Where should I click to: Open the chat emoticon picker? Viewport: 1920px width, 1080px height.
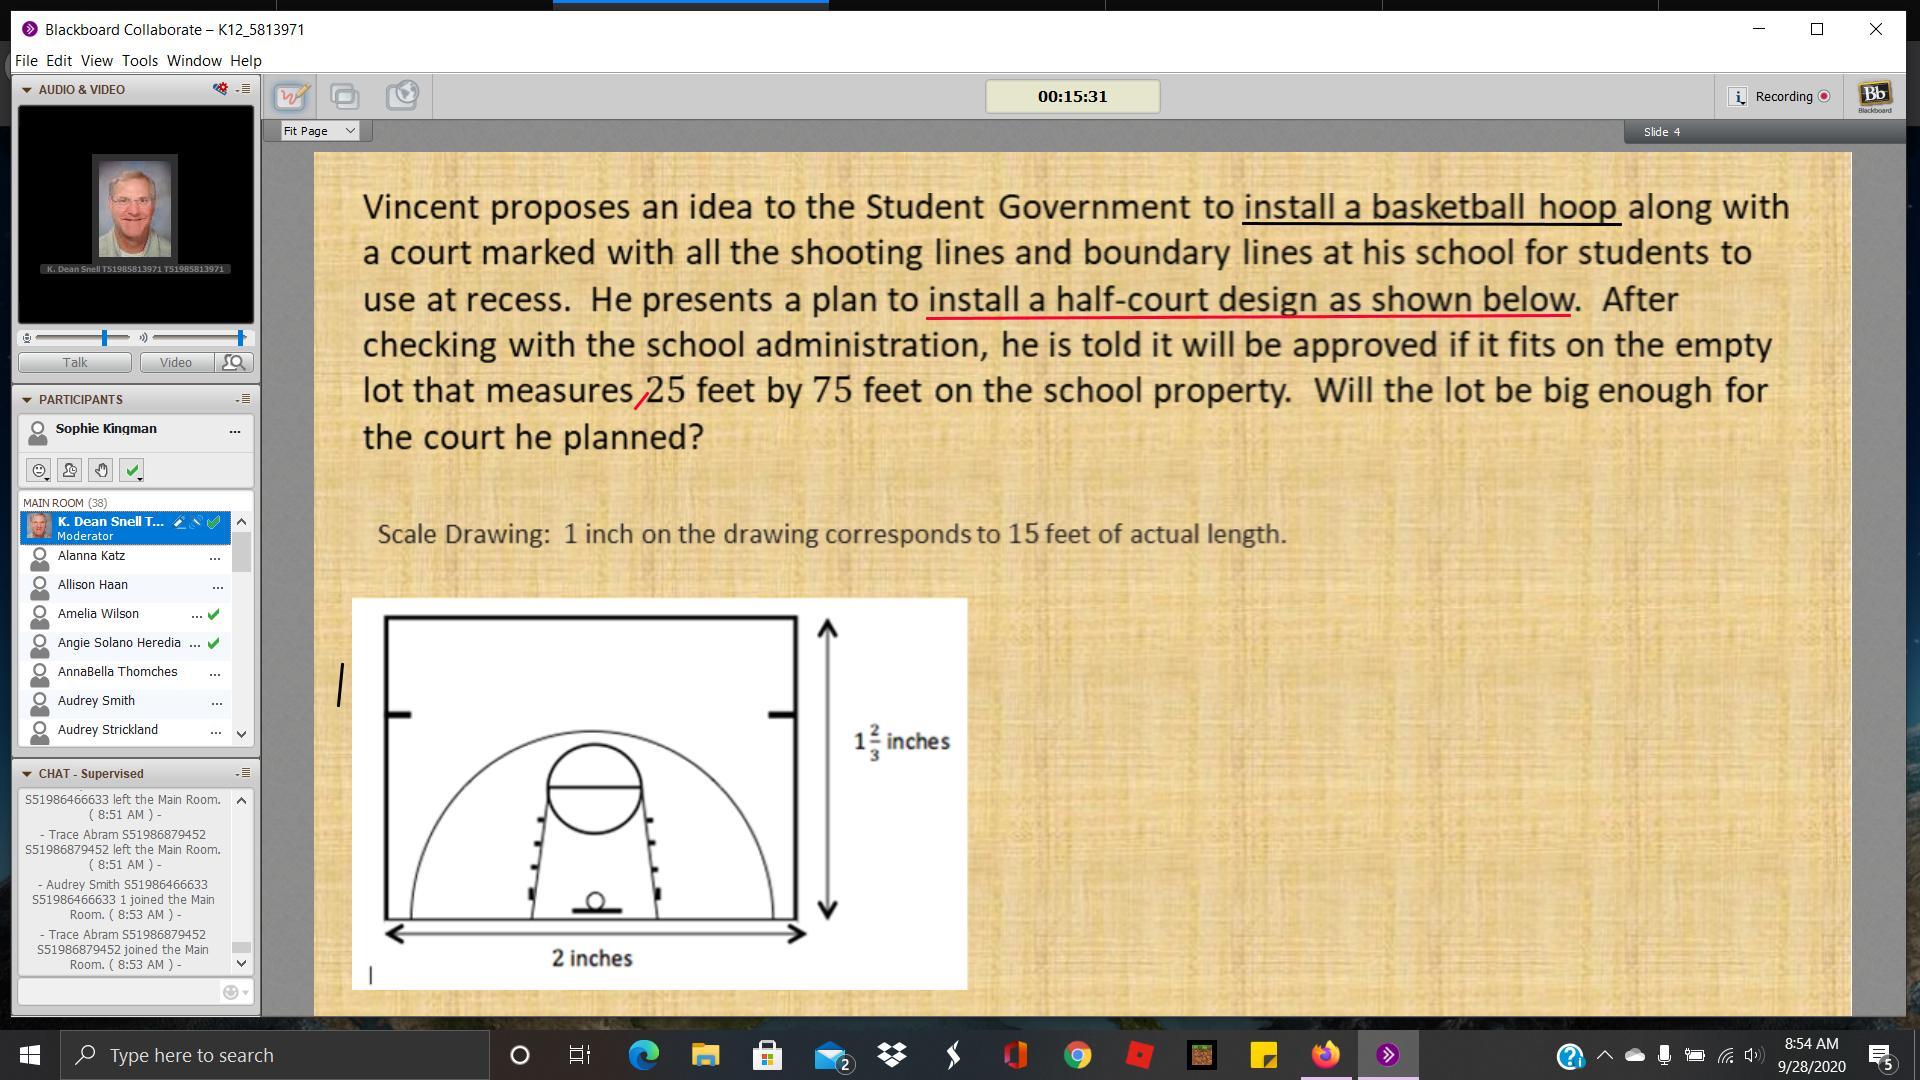(231, 992)
